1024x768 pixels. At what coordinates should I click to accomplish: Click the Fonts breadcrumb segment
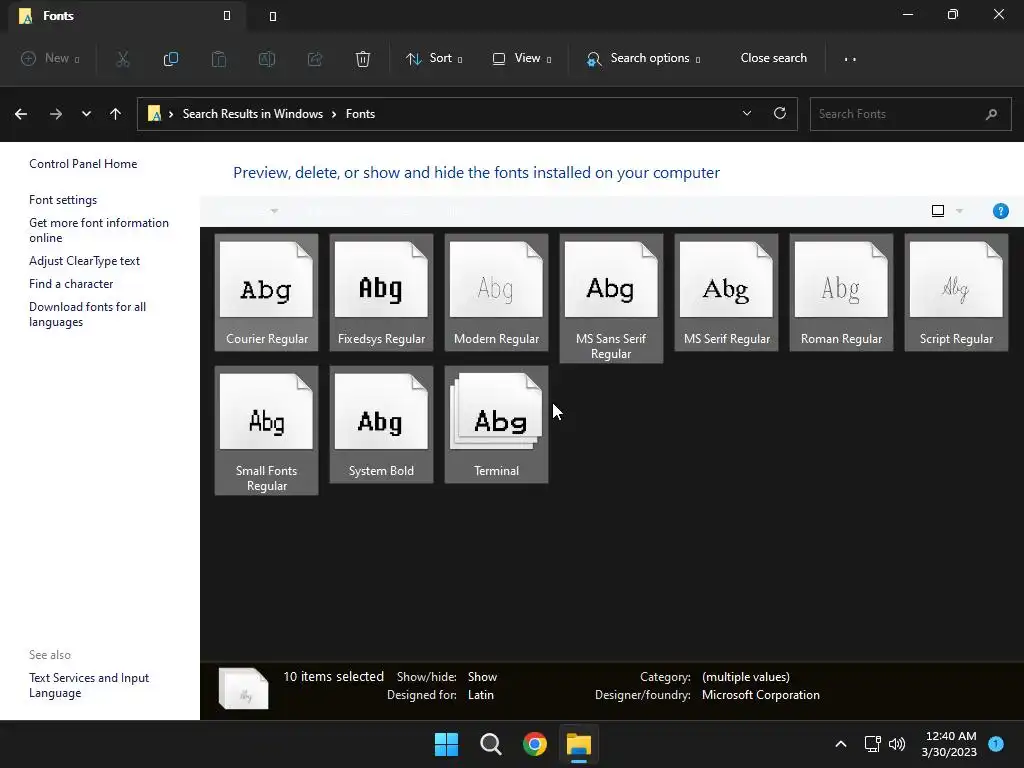click(x=360, y=114)
